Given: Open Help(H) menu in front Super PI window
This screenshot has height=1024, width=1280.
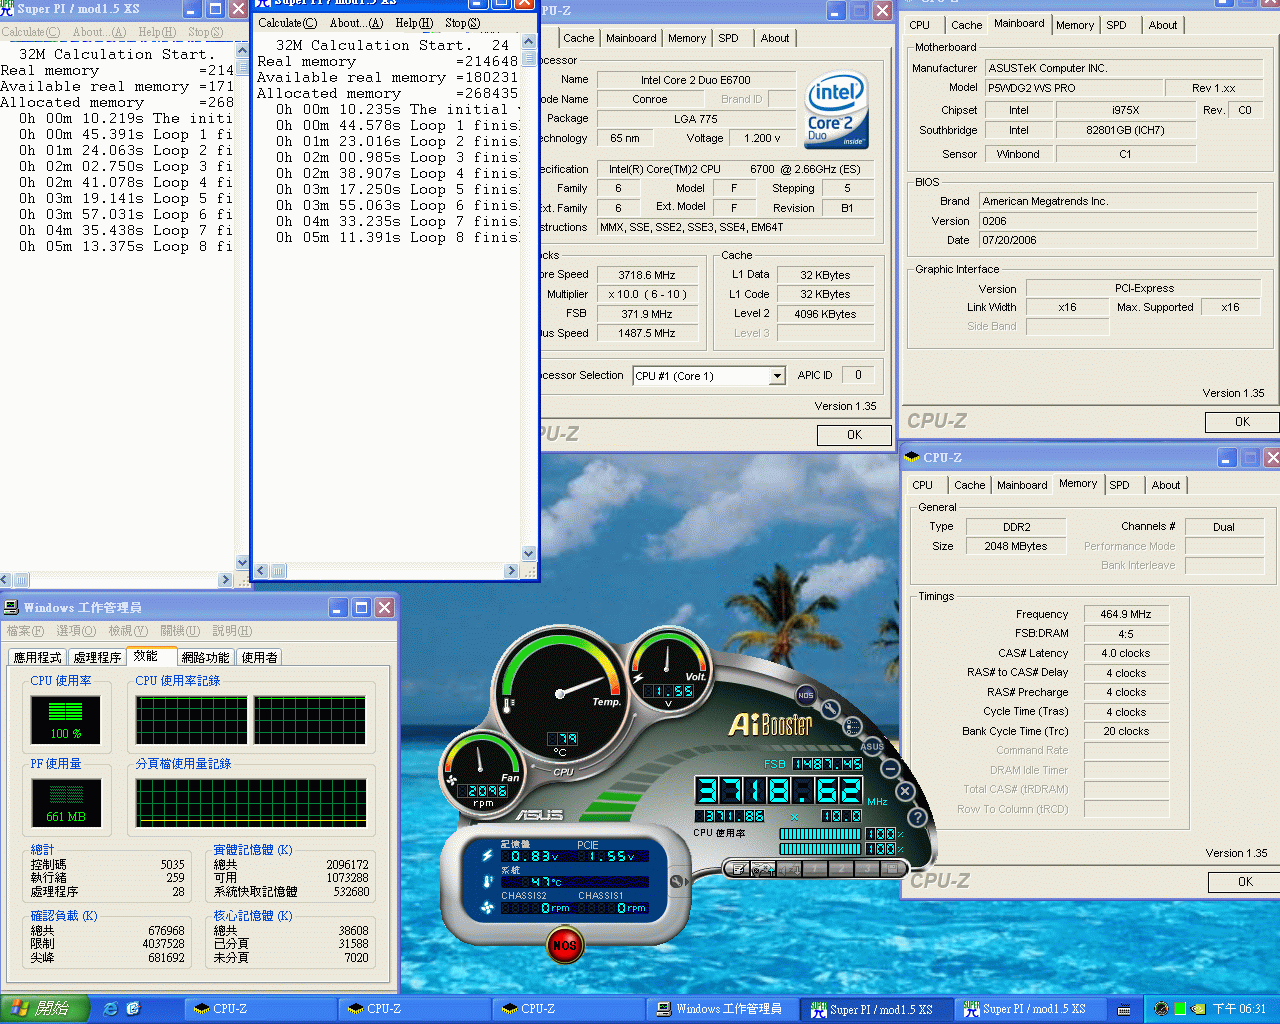Looking at the screenshot, I should point(414,23).
